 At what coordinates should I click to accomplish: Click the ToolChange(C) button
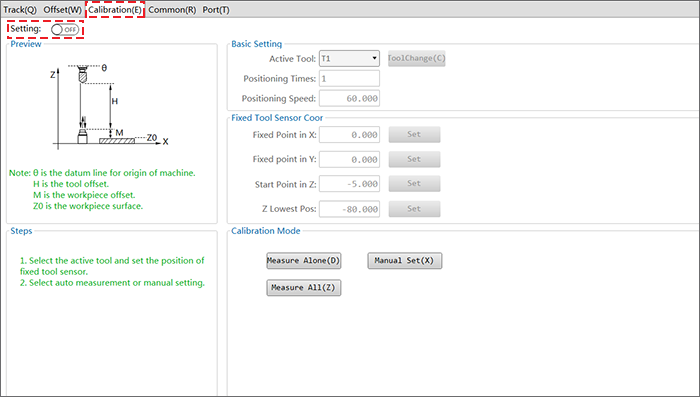point(417,59)
